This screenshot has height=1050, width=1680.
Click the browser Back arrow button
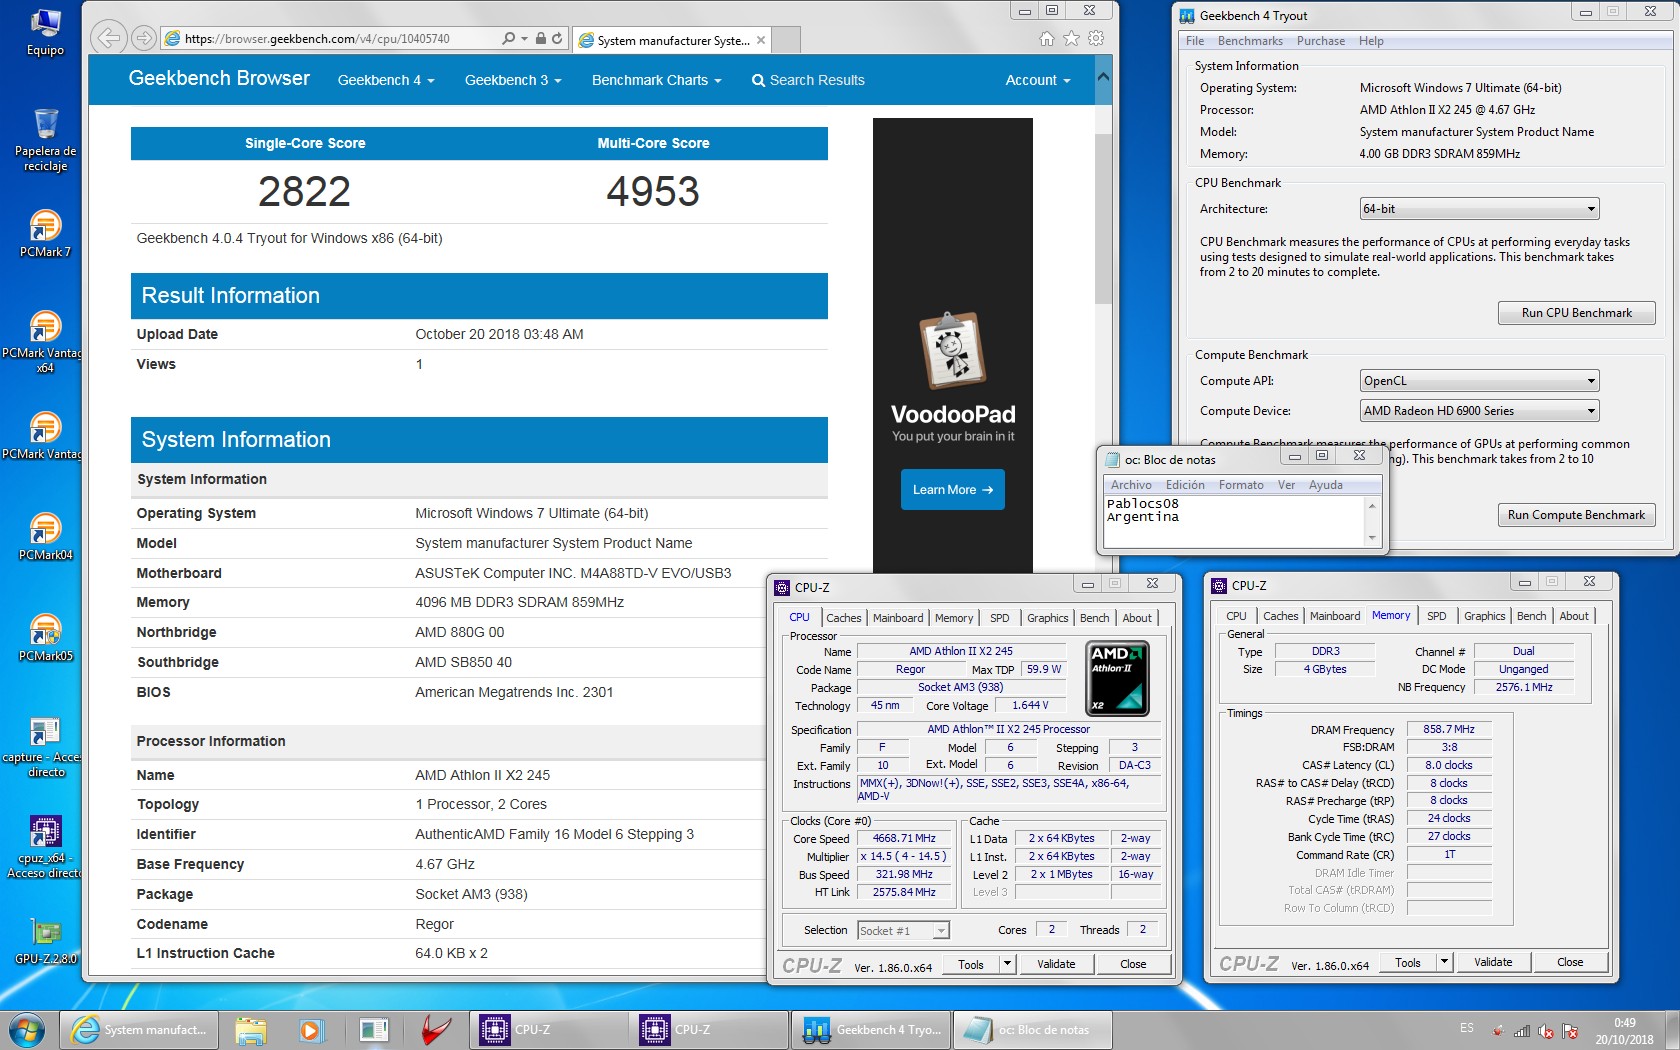pos(109,38)
